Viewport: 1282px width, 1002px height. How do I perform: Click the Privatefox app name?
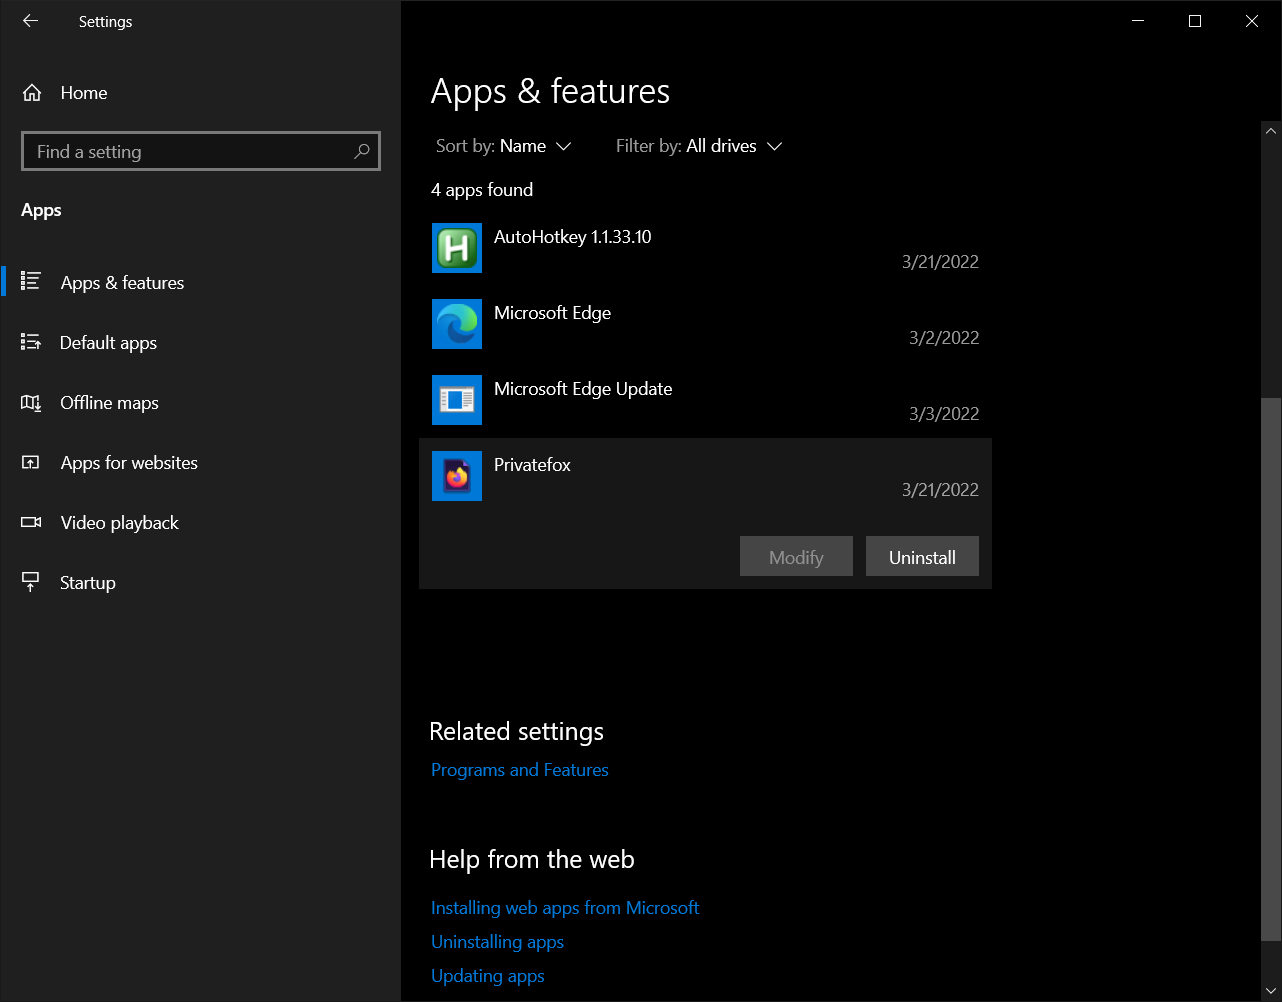pyautogui.click(x=532, y=465)
